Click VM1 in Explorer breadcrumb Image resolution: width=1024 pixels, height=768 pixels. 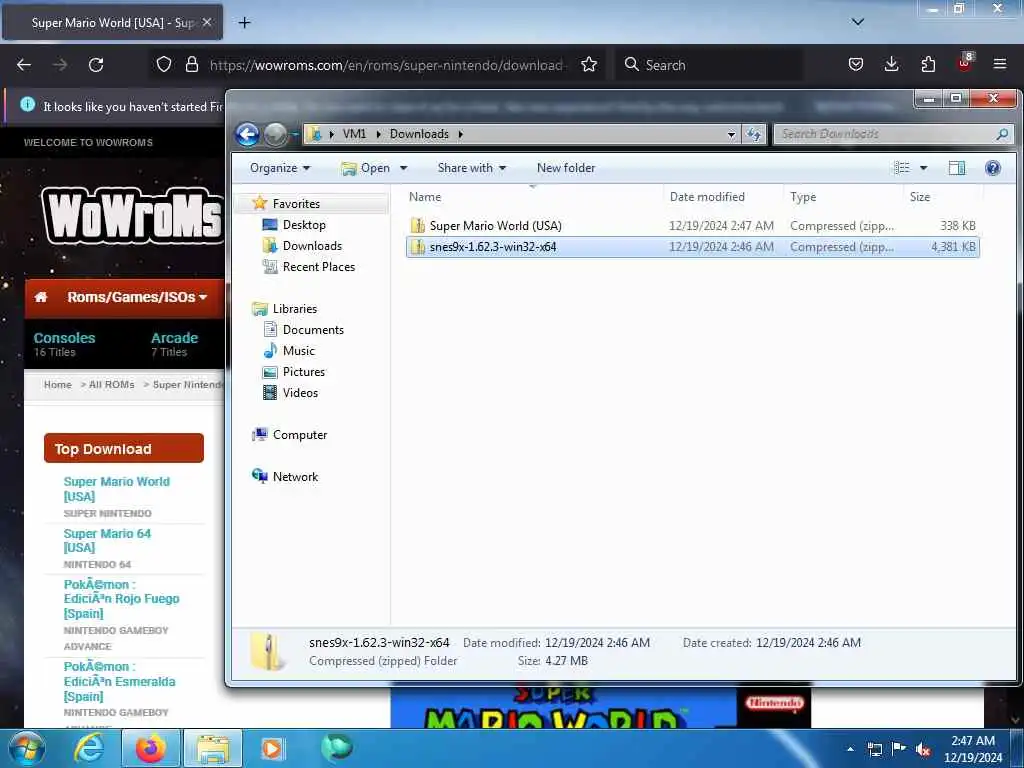tap(354, 134)
